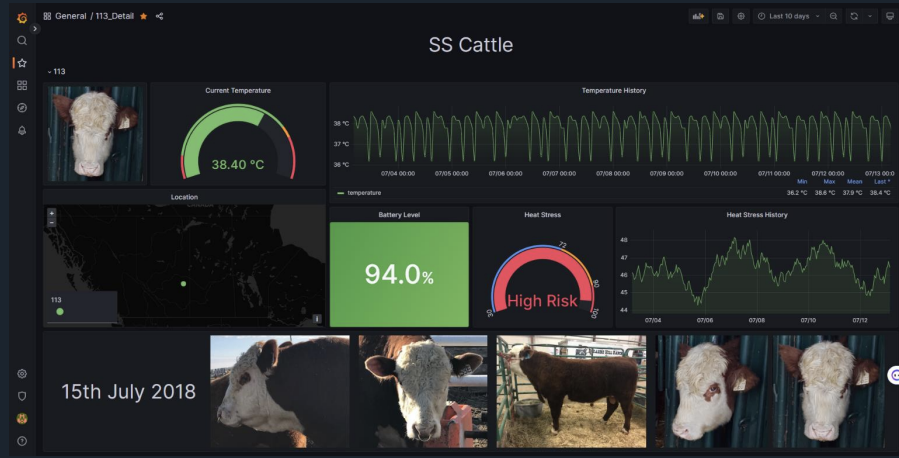Open the Dashboards icon in sidebar

coord(21,85)
